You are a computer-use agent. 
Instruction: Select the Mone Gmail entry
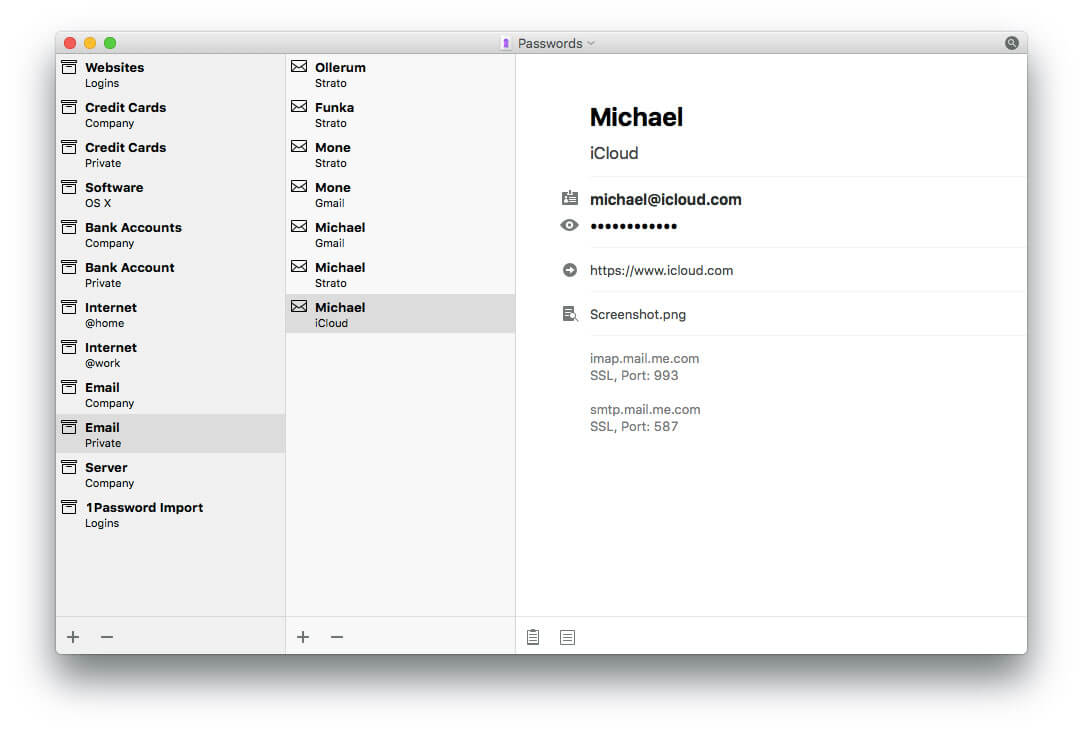point(401,195)
